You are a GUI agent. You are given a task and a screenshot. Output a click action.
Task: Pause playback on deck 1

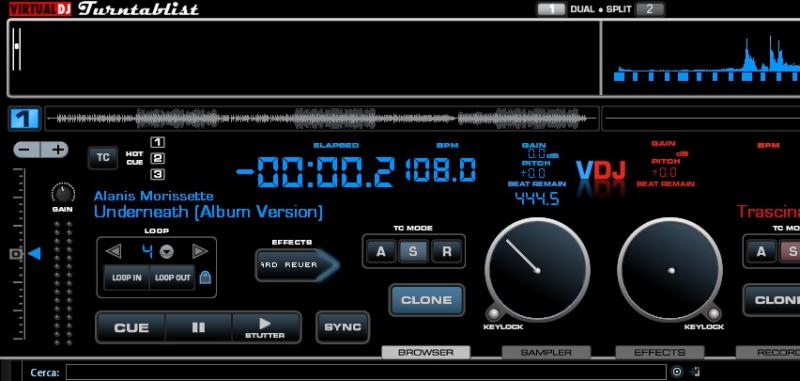[198, 327]
